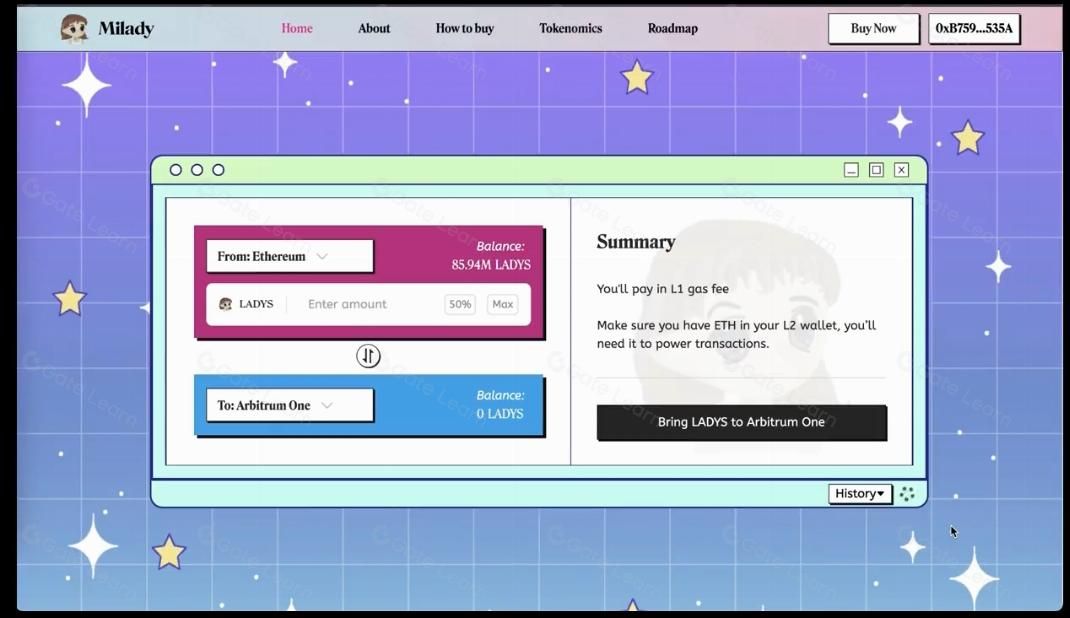Expand the History dropdown

click(x=860, y=493)
